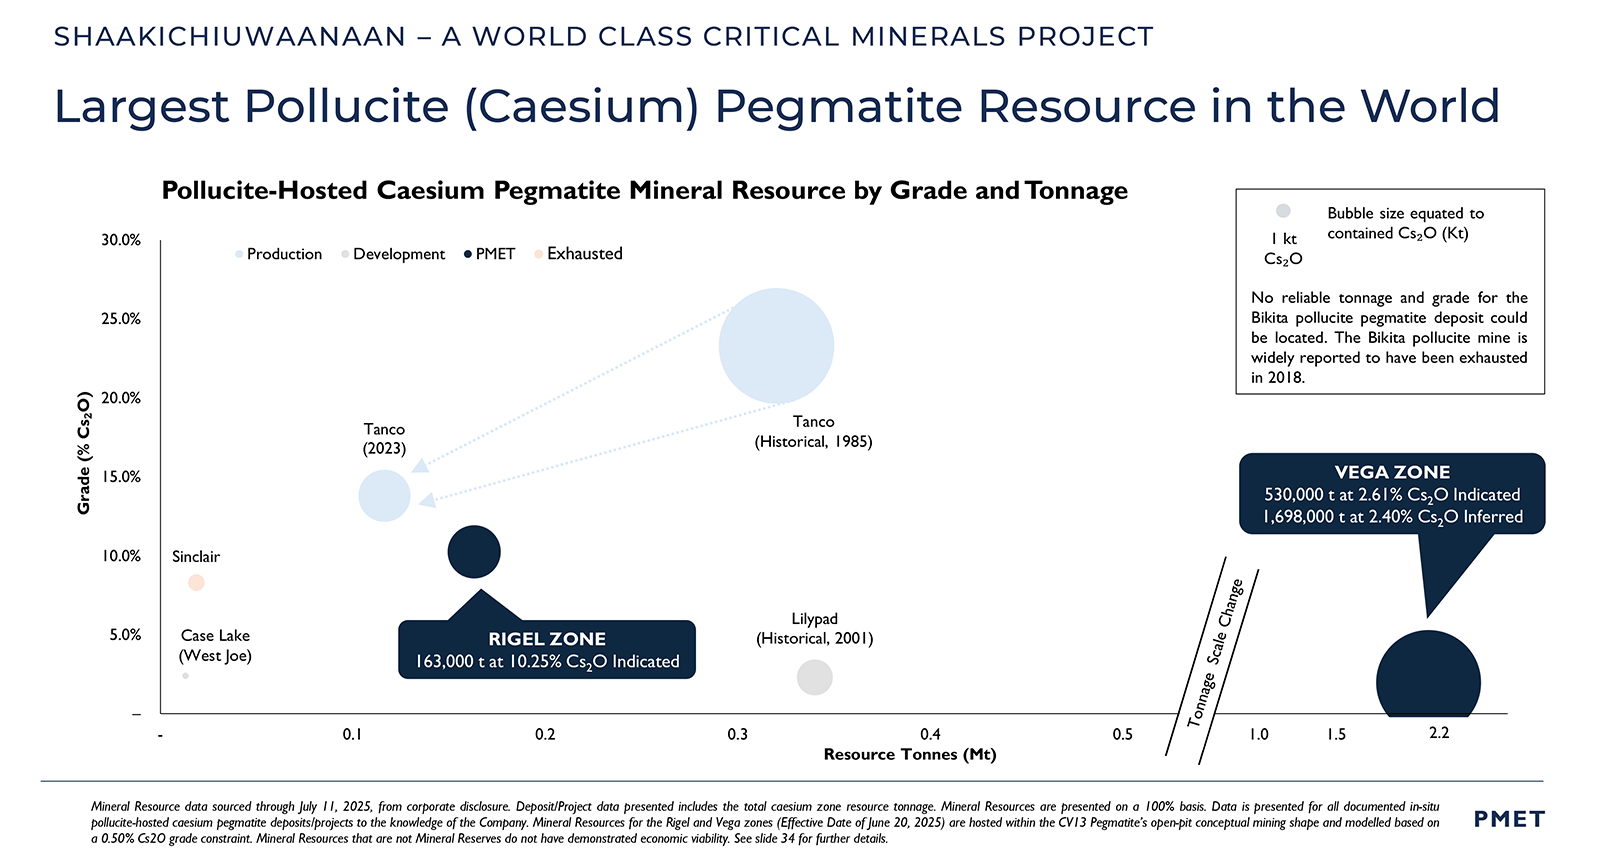Screen dimensions: 1600x860
Task: Click the grey Lilypad bubble
Action: (x=815, y=677)
